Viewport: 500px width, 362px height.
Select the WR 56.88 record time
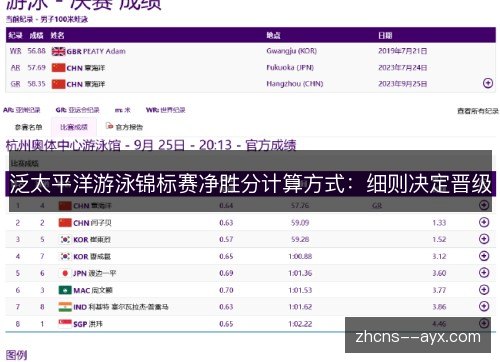tap(36, 51)
